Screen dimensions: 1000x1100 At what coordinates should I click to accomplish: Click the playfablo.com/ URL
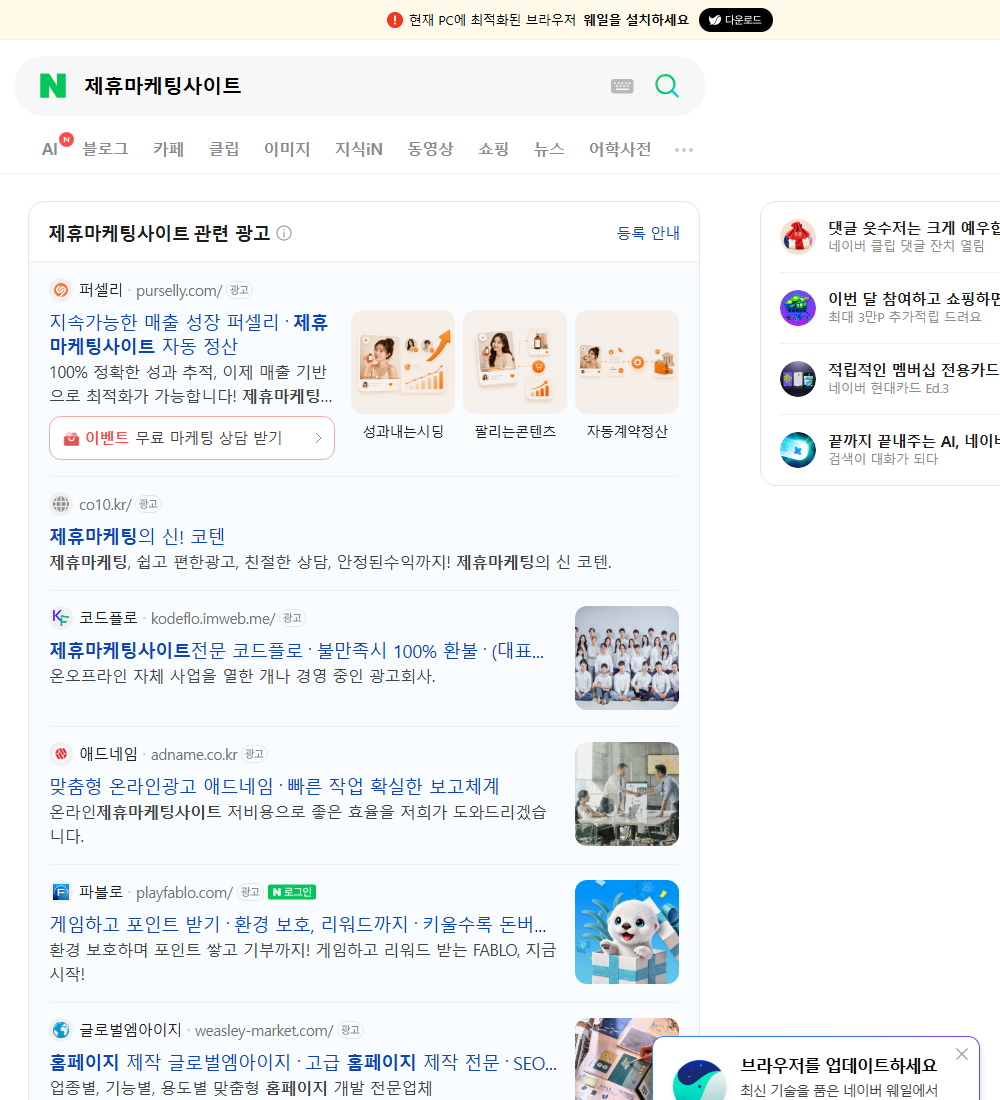[x=184, y=892]
